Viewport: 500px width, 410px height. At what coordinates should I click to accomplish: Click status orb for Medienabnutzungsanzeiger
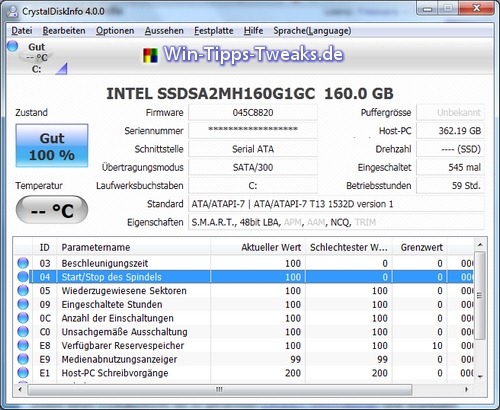23,359
